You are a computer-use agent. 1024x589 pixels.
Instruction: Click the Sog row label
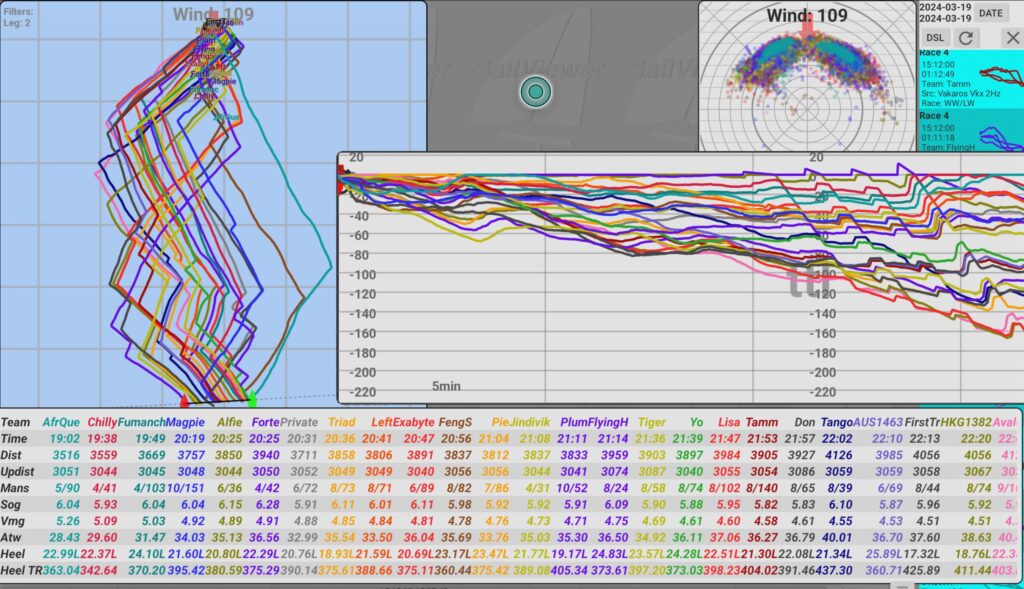click(x=10, y=504)
